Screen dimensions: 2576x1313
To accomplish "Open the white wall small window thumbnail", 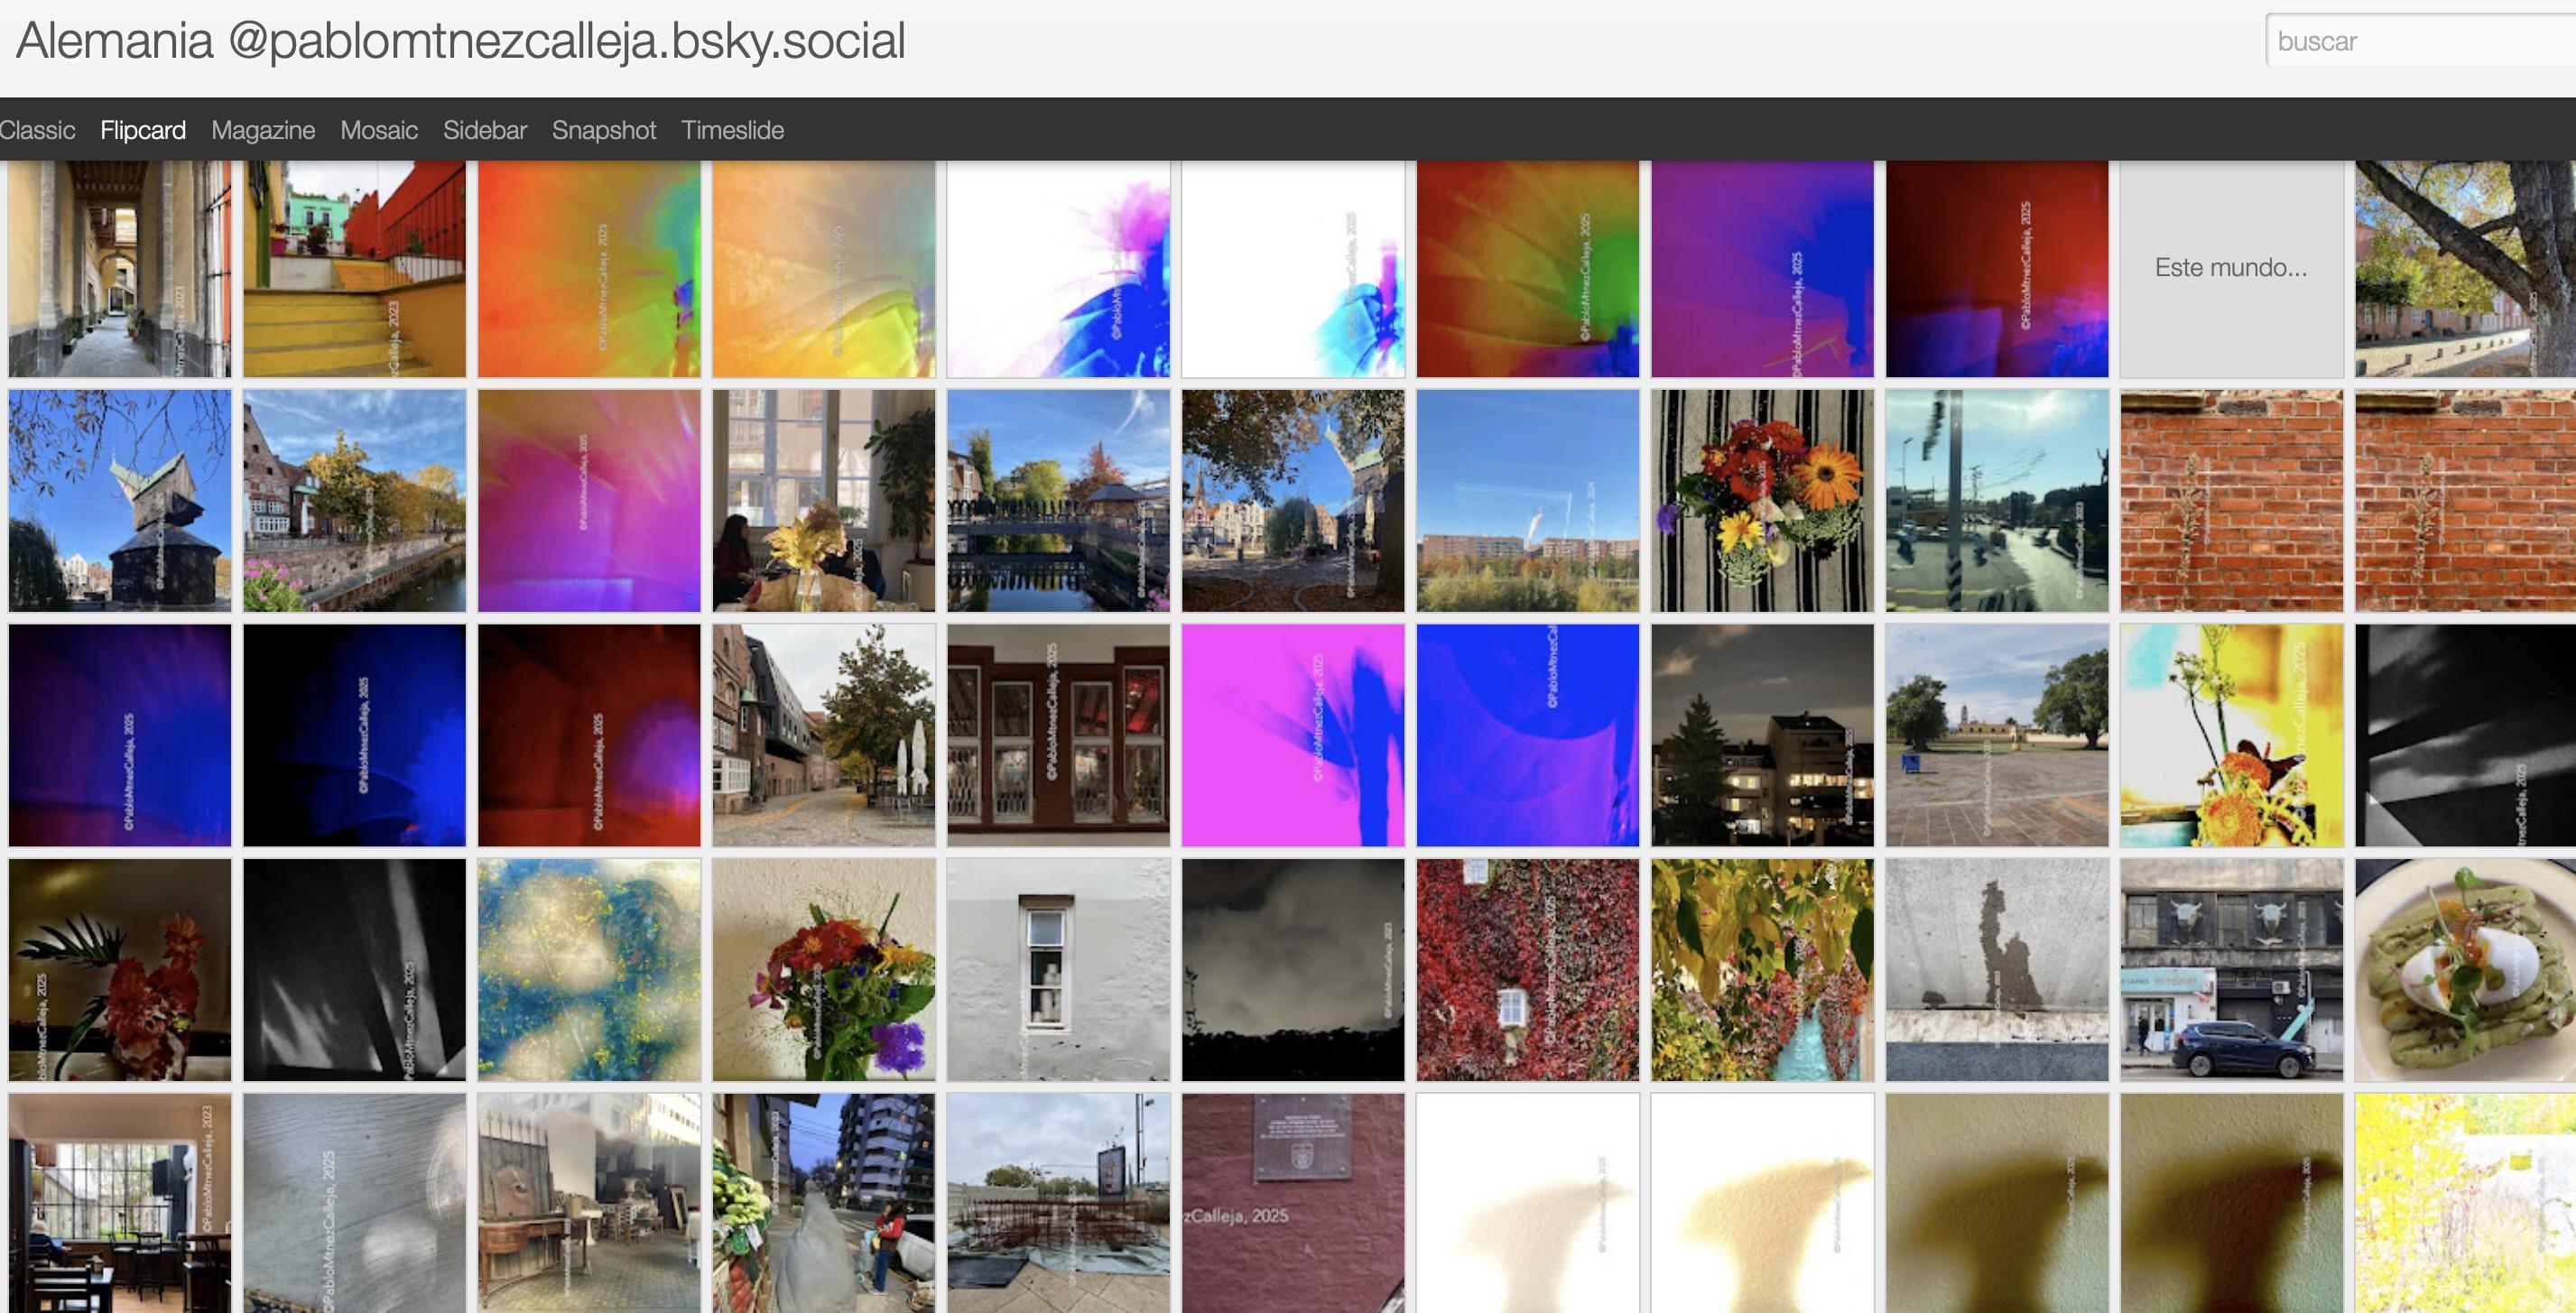I will tap(1058, 970).
